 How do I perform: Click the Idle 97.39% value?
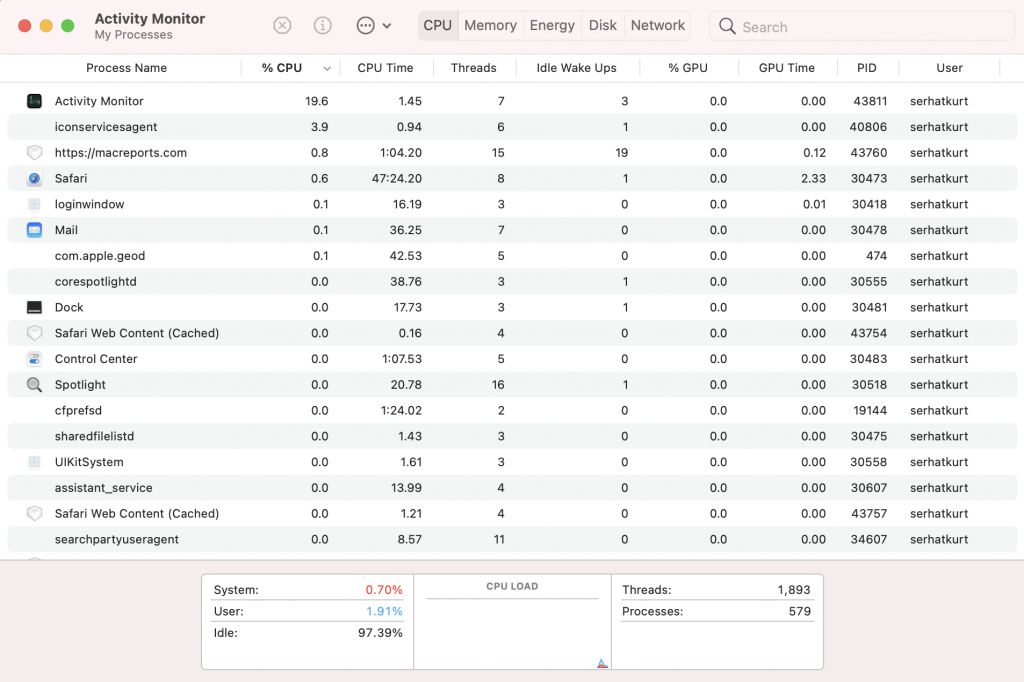pos(380,633)
